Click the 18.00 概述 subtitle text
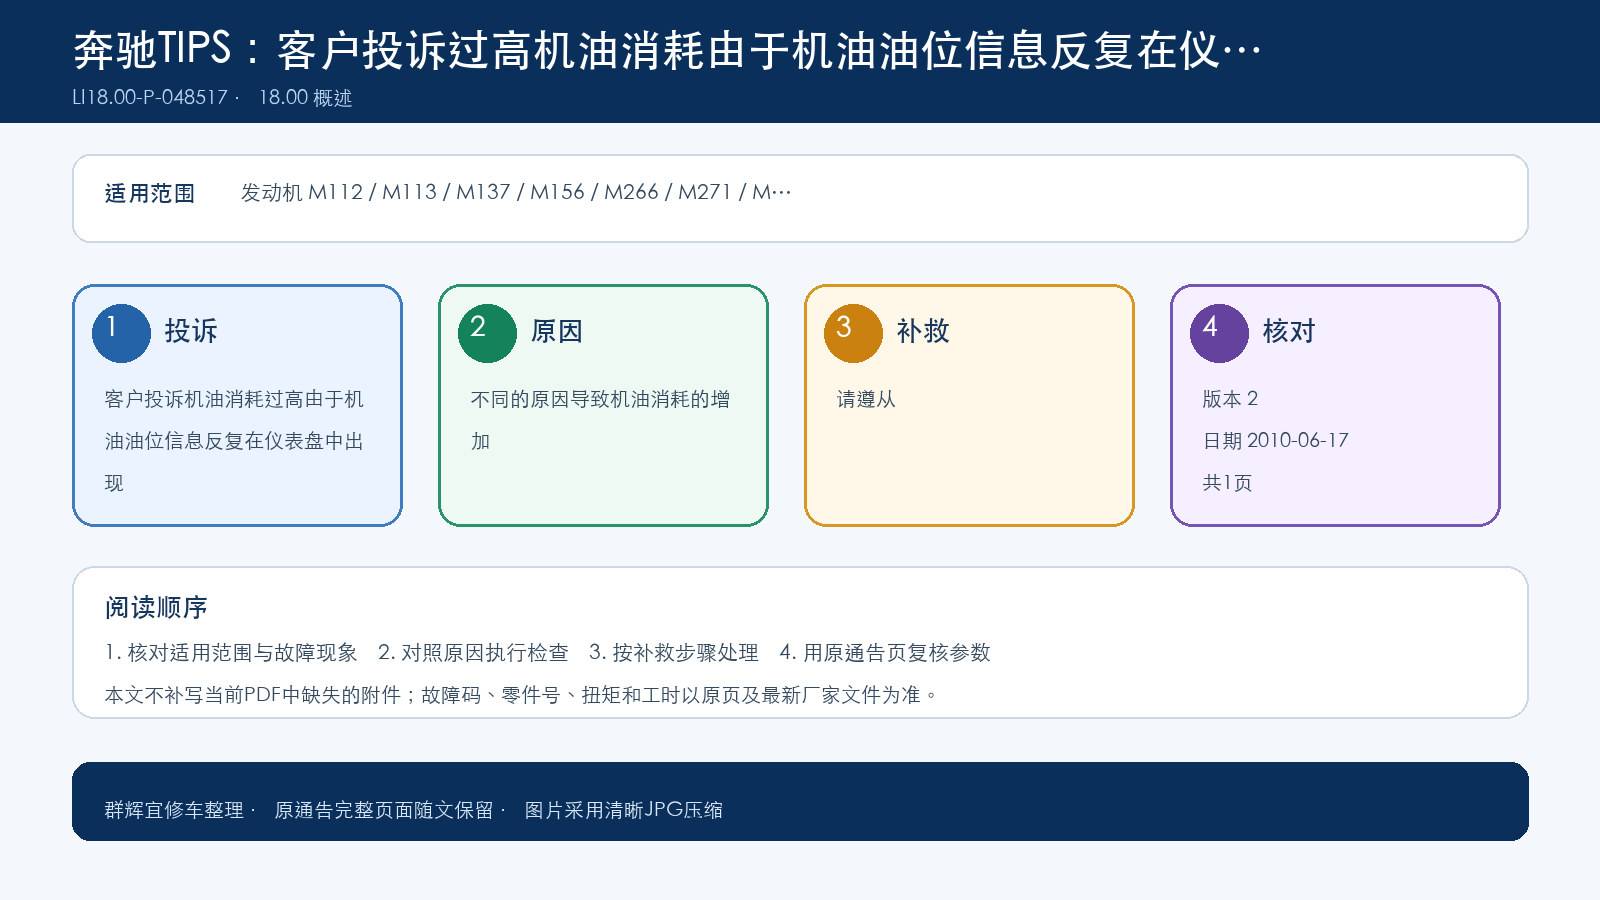 pyautogui.click(x=305, y=97)
